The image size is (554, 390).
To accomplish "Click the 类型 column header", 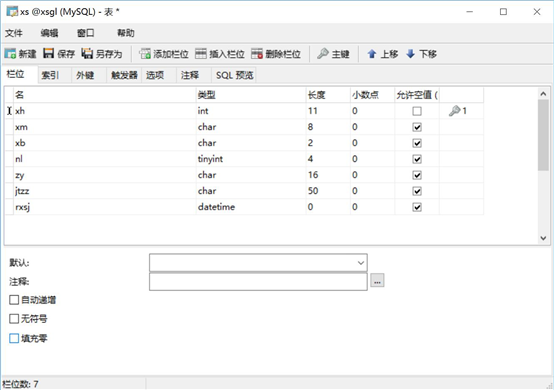I will click(x=251, y=95).
